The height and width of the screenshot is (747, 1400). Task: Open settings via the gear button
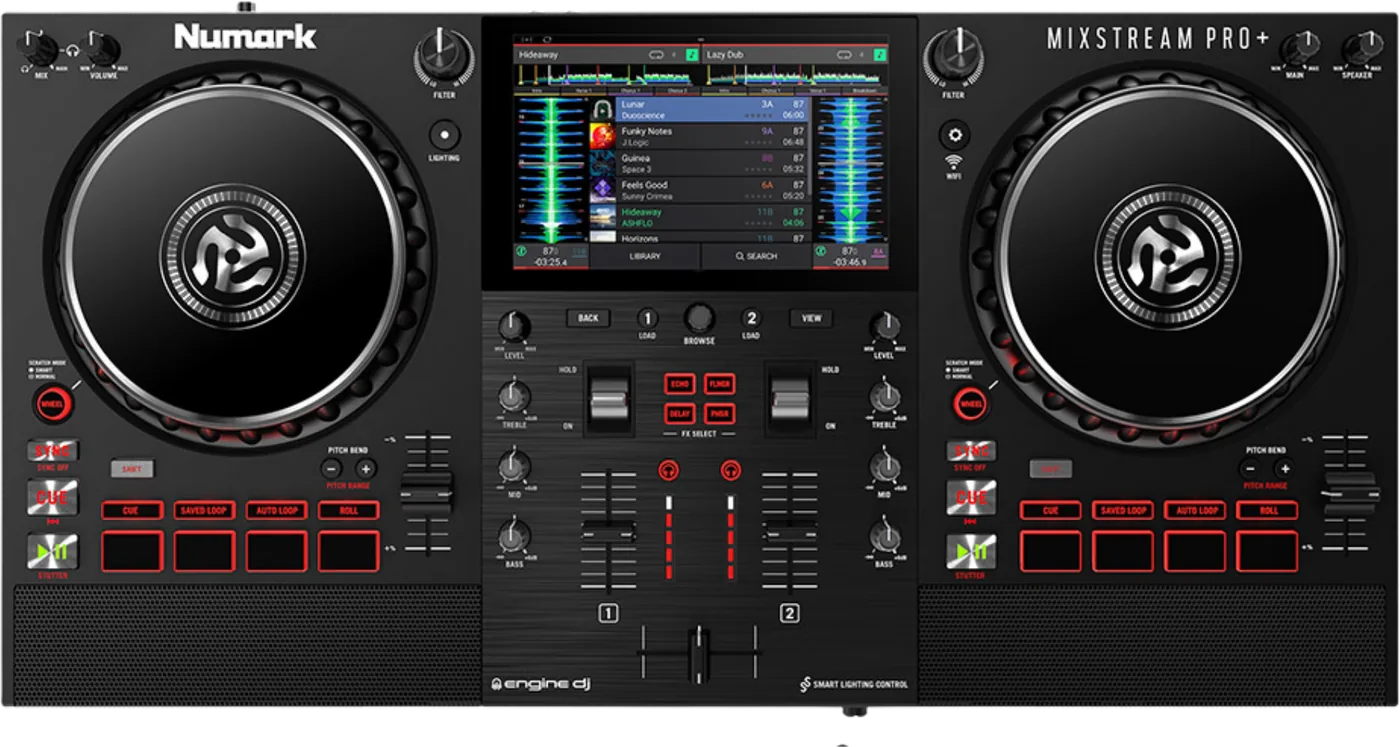[x=954, y=135]
